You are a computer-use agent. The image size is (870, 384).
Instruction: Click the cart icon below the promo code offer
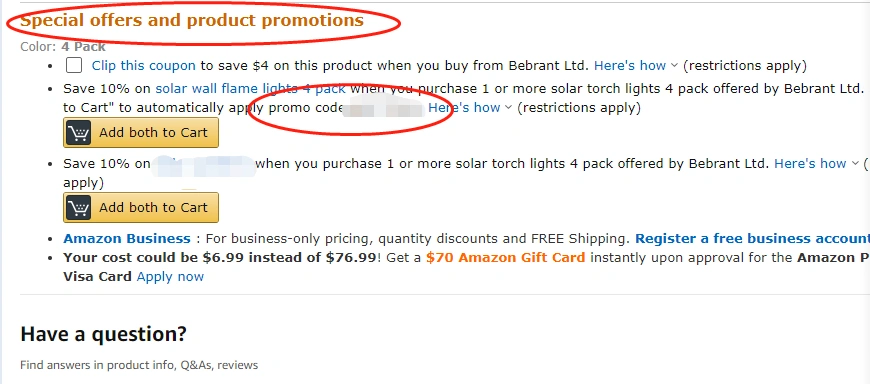click(x=79, y=133)
